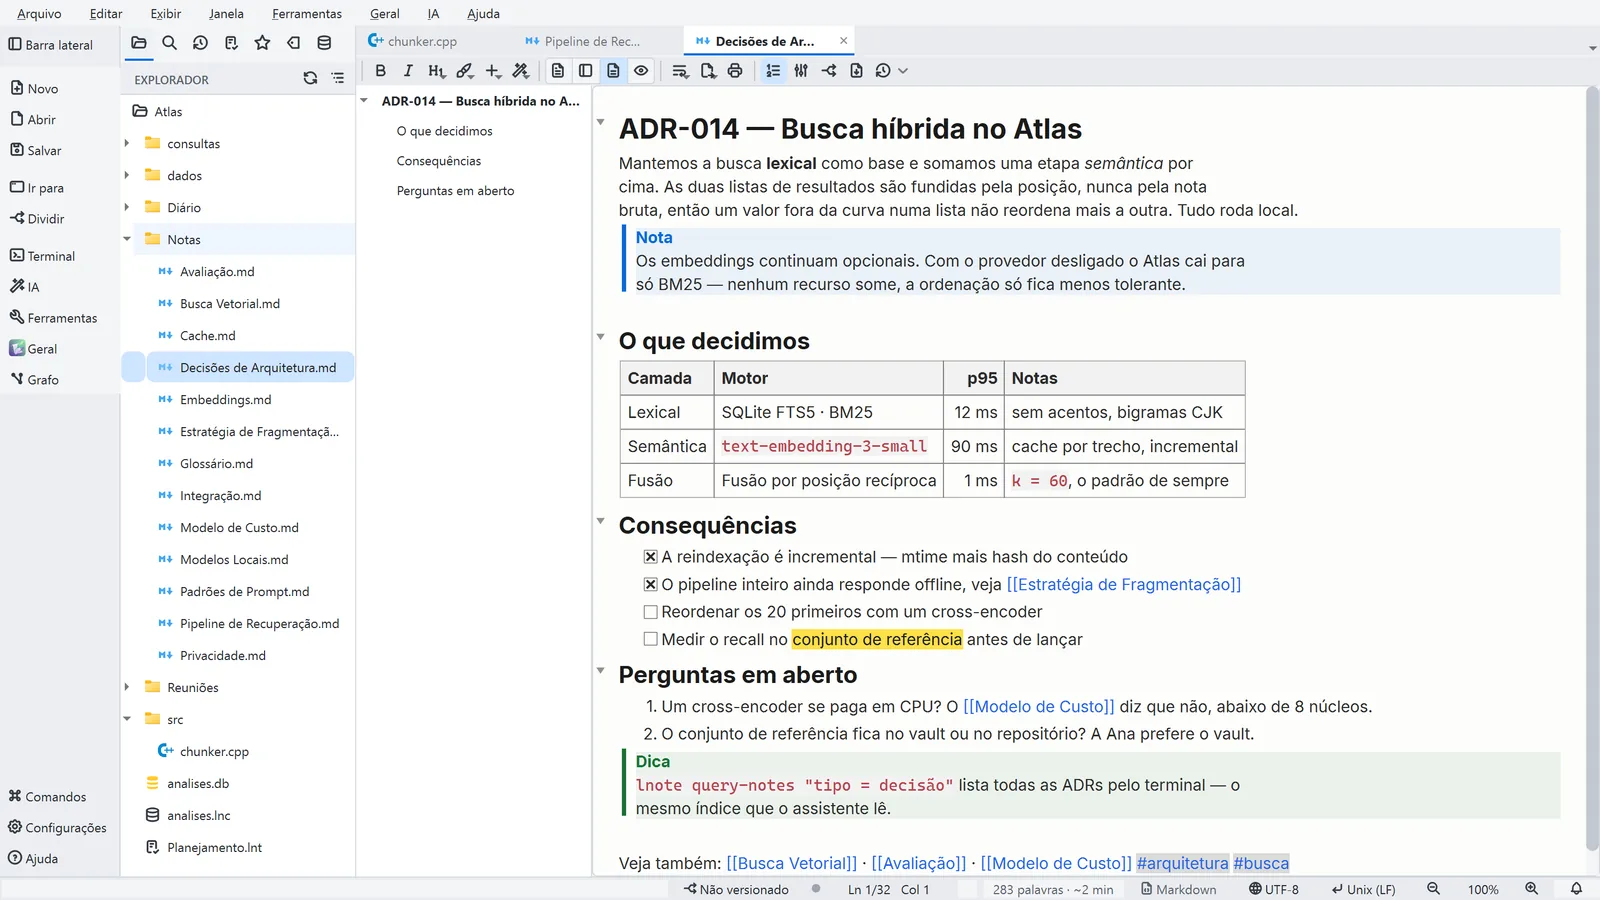
Task: Follow the [[Estratégia de Fragmentação]] link
Action: tap(1123, 584)
